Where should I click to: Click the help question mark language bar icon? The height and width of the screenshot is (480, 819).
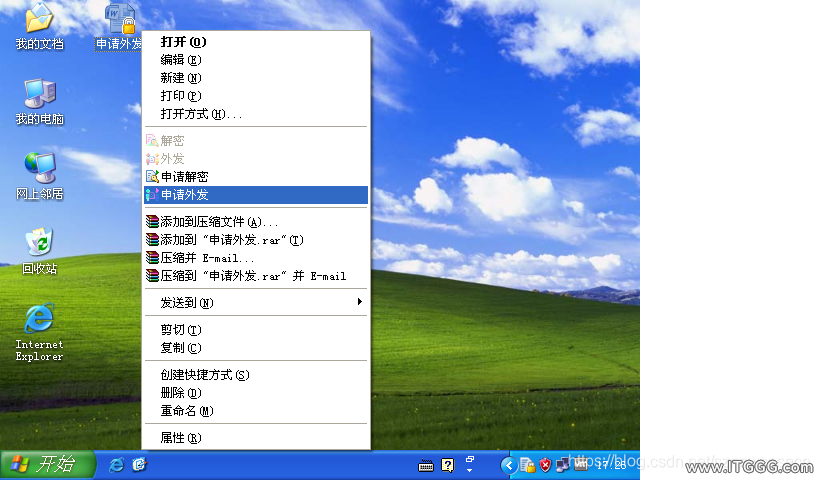[448, 465]
